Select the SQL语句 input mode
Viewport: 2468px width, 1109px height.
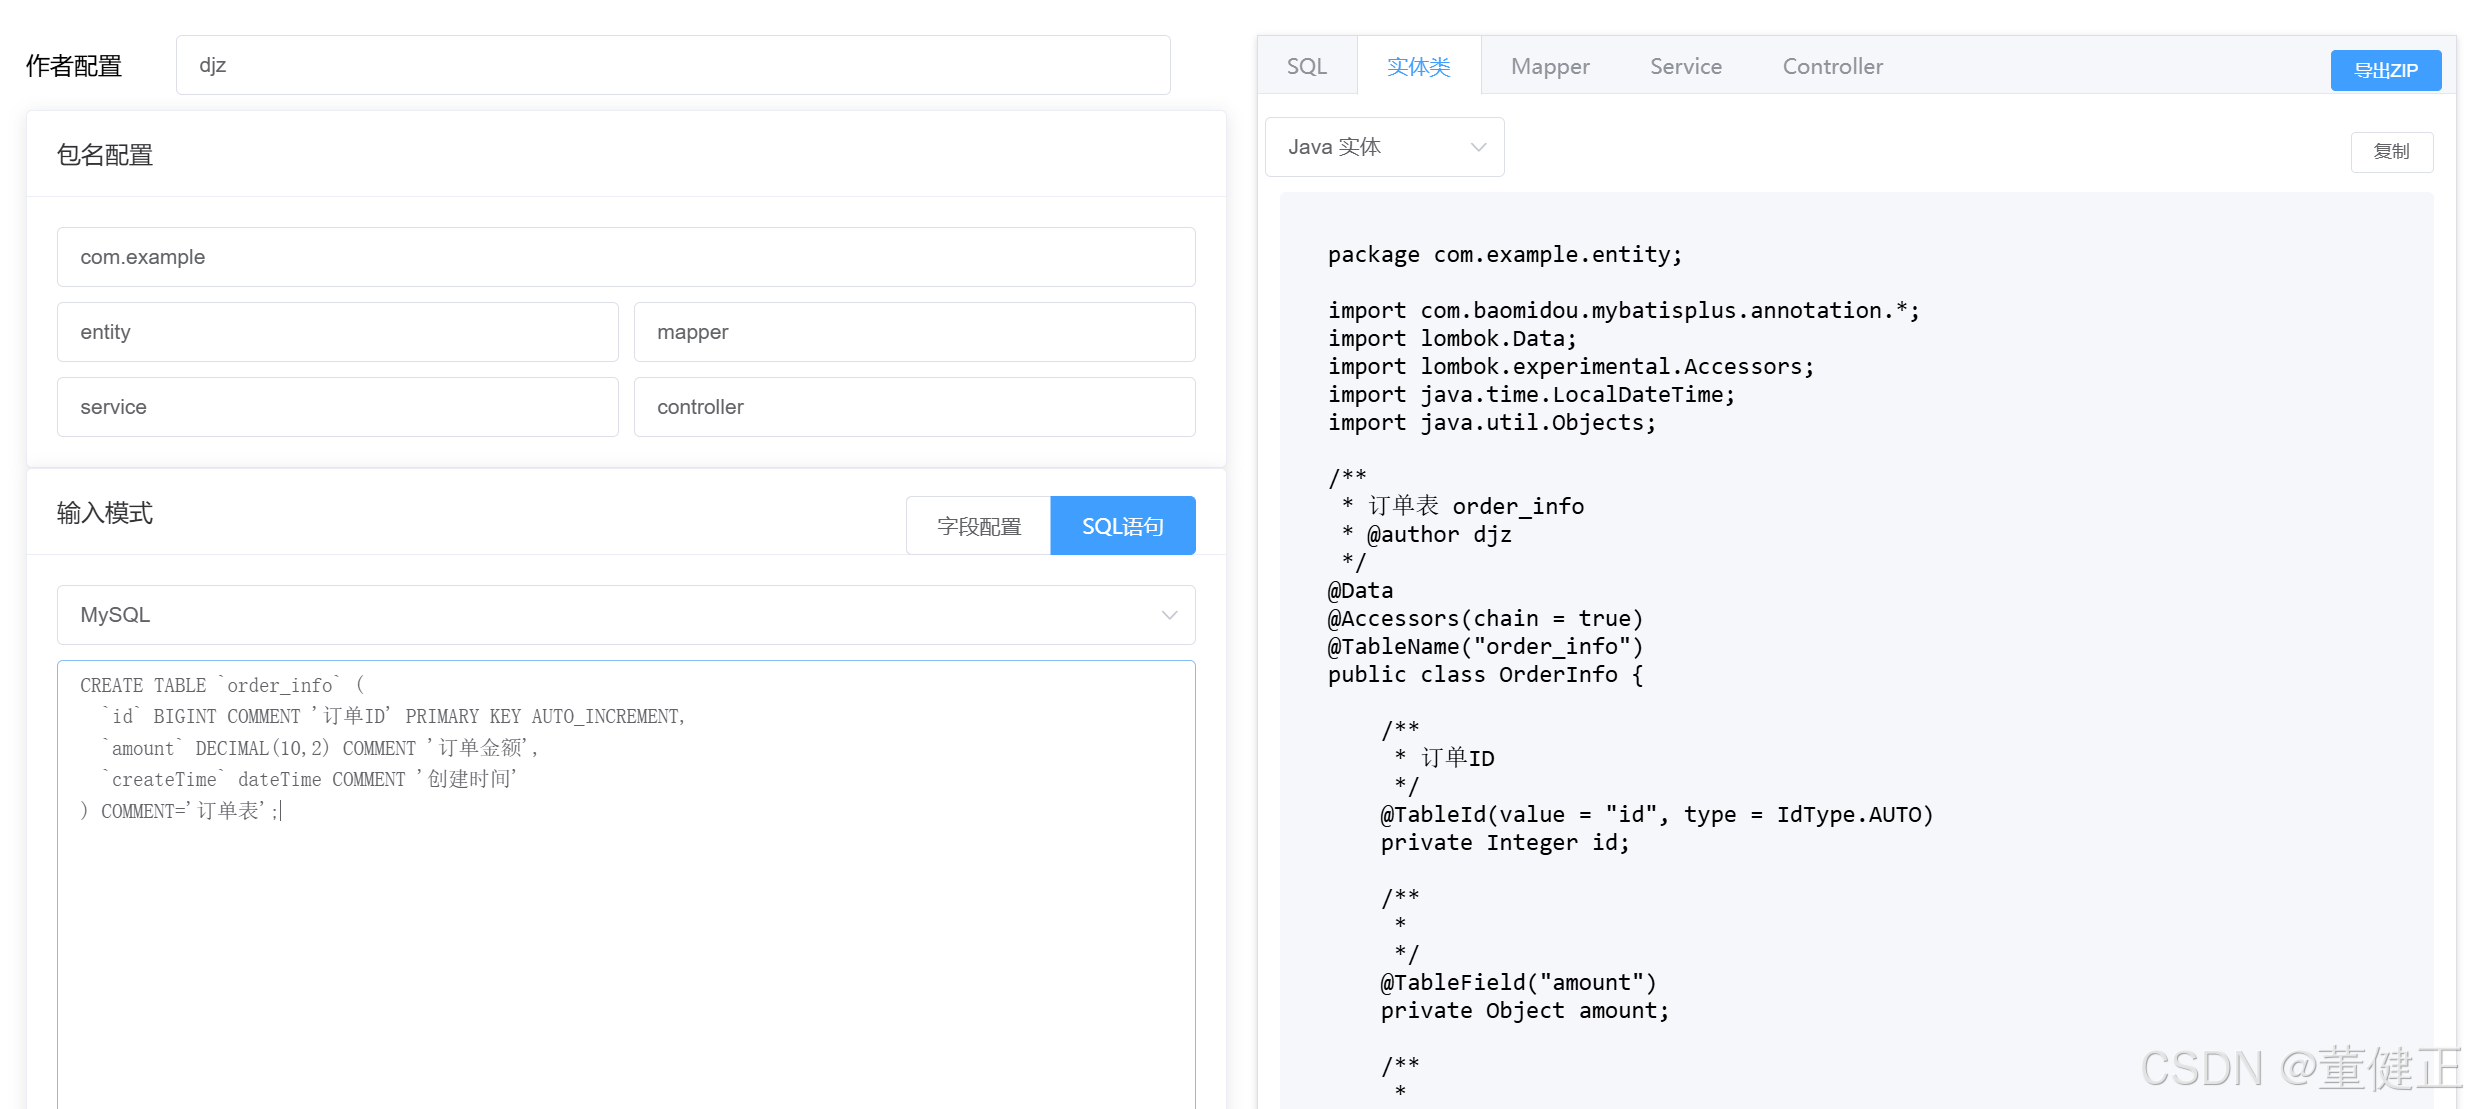click(1122, 526)
